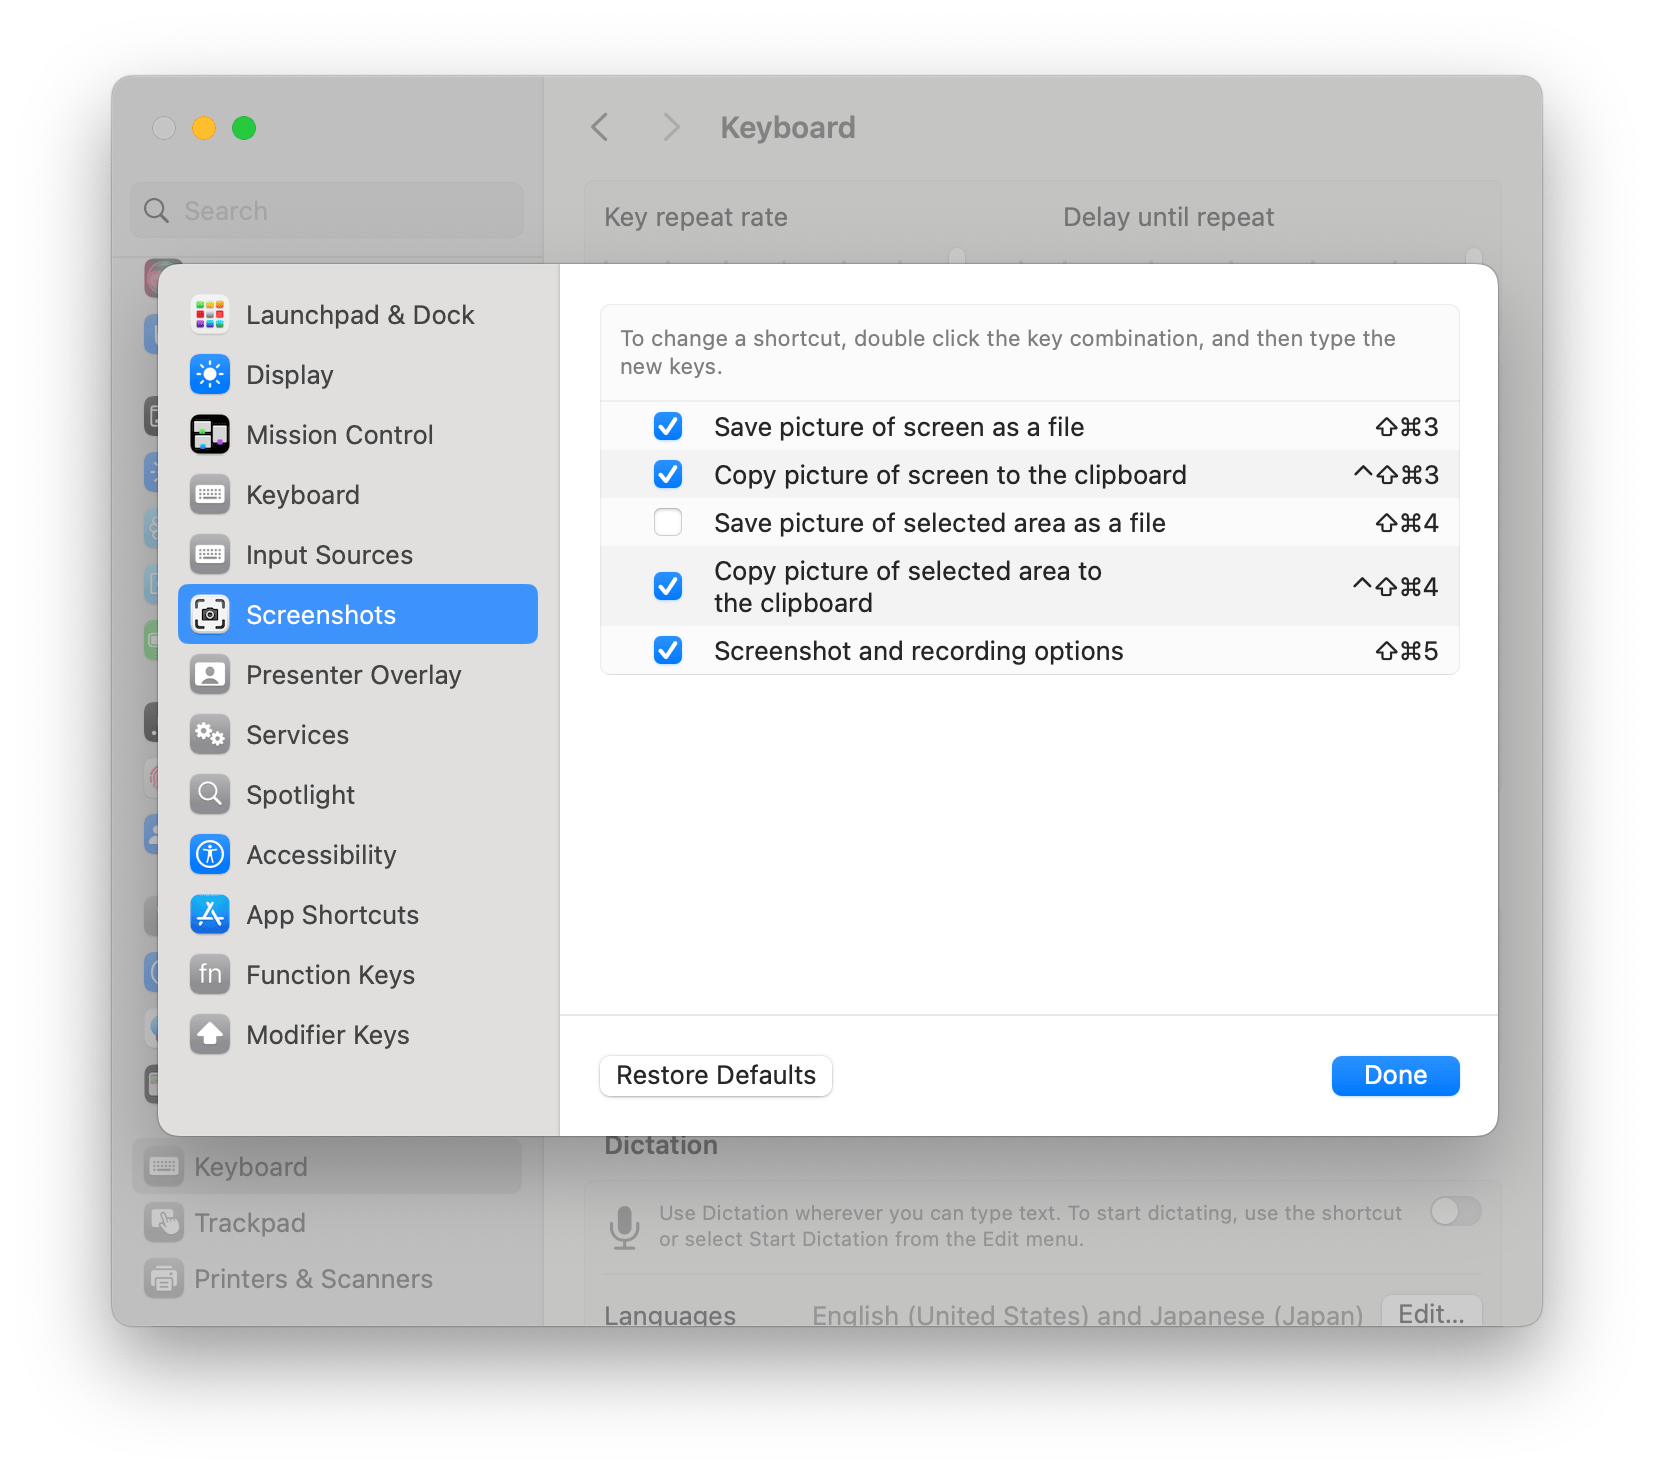This screenshot has width=1654, height=1474.
Task: Select the Services icon in the sidebar
Action: coord(210,735)
